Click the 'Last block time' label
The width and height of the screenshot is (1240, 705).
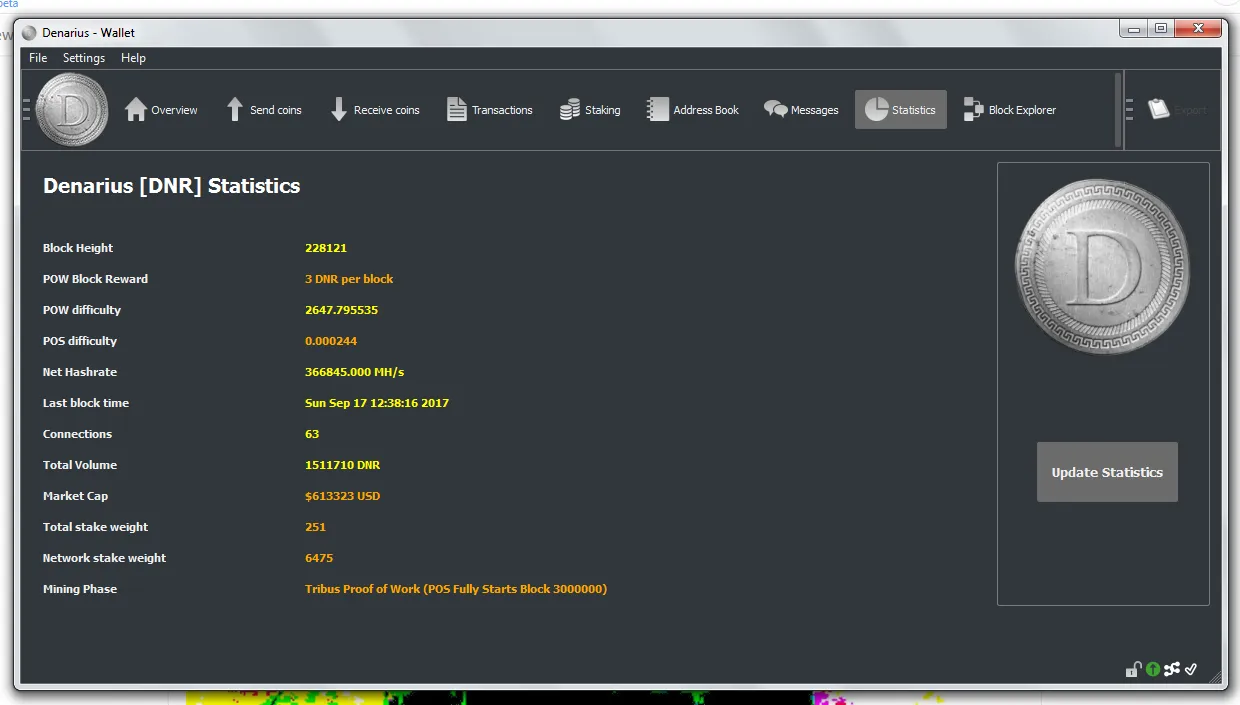pos(86,403)
